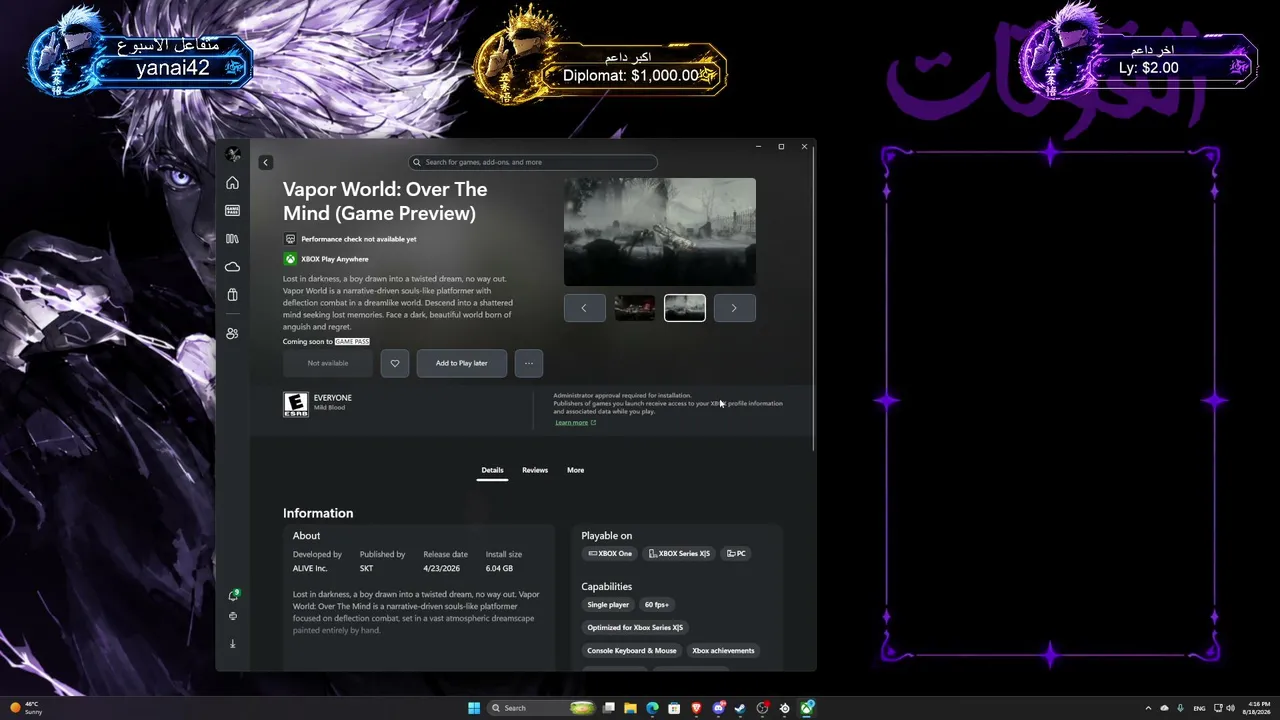Viewport: 1280px width, 720px height.
Task: Open Game Pass from the sidebar
Action: point(232,211)
